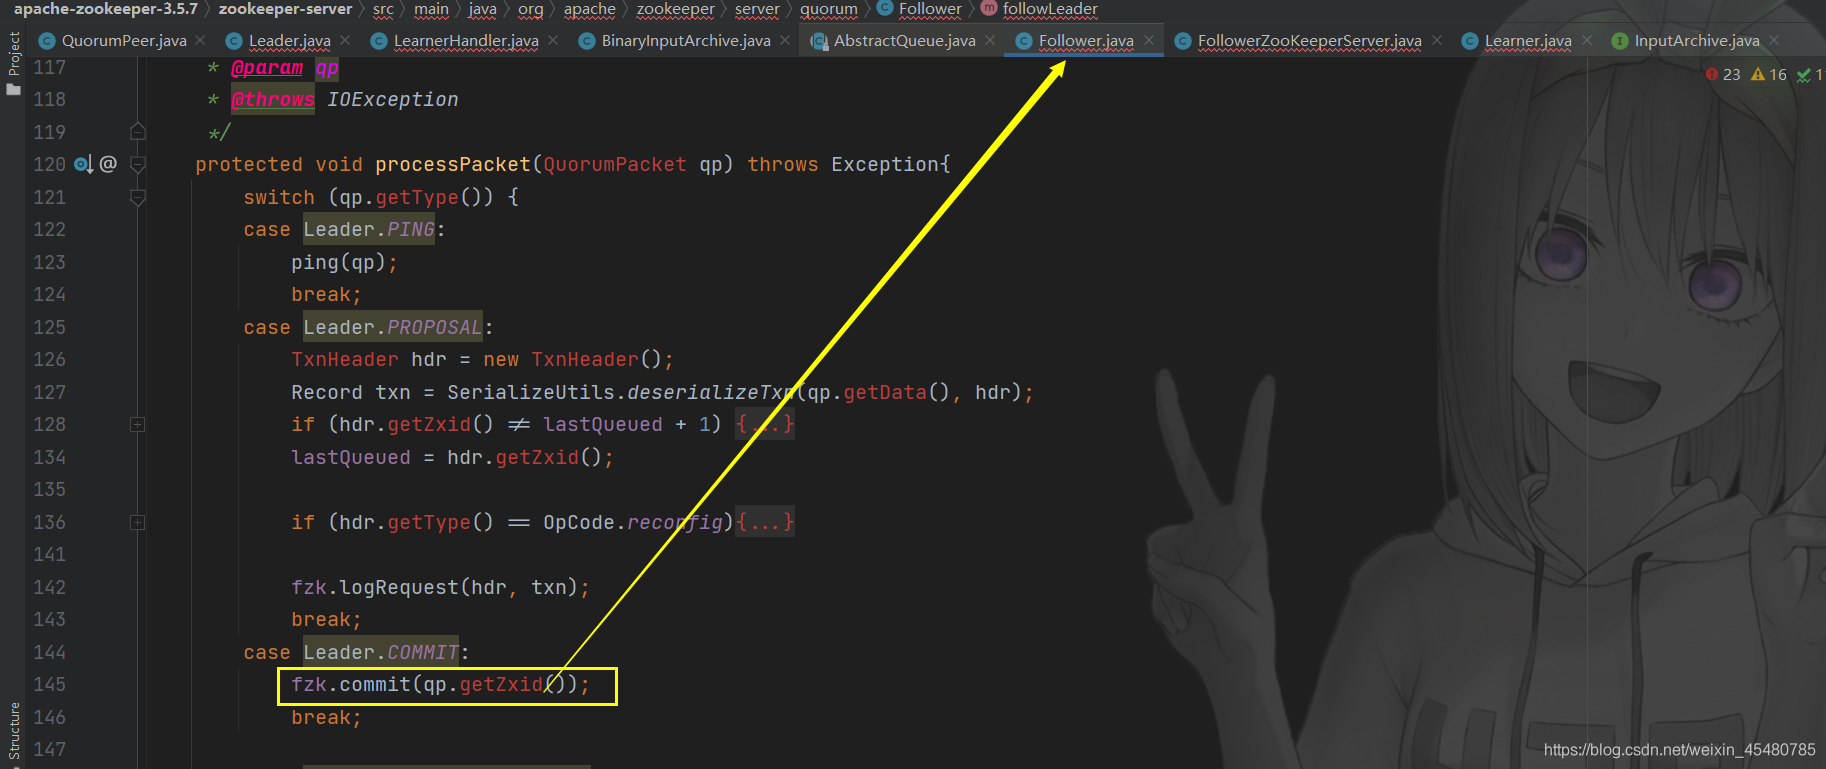Click the server breadcrumb
The width and height of the screenshot is (1826, 769).
tap(757, 9)
